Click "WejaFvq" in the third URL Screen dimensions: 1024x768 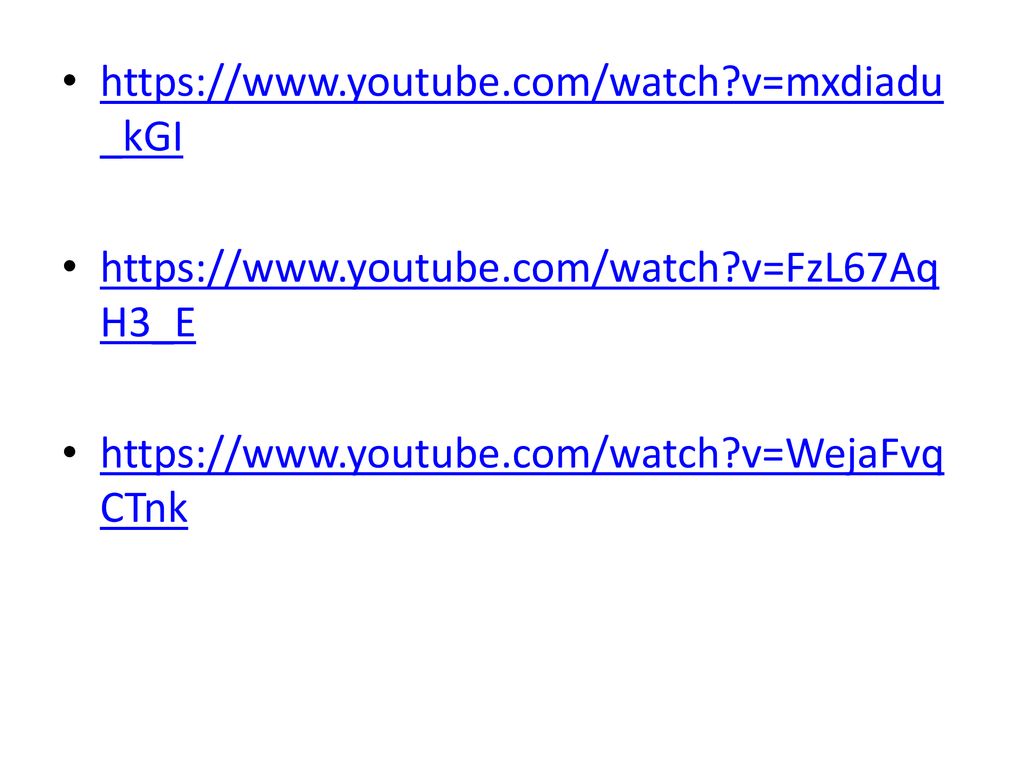[x=863, y=456]
